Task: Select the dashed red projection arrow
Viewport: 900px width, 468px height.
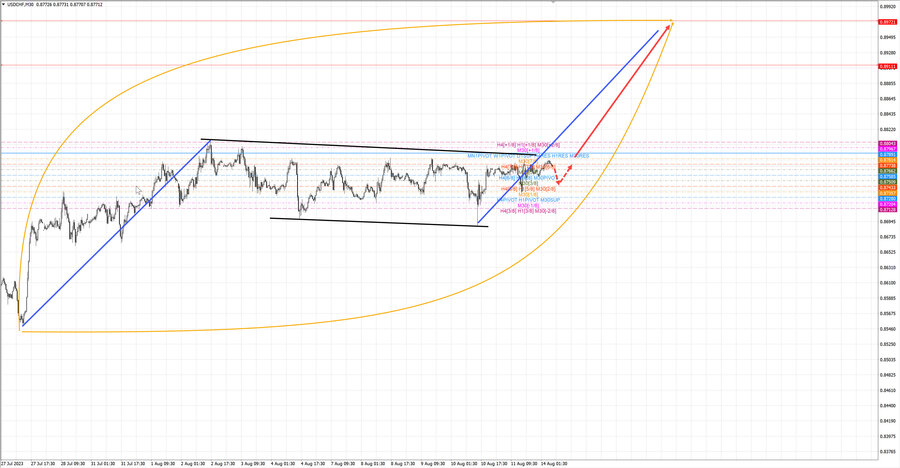Action: point(564,175)
